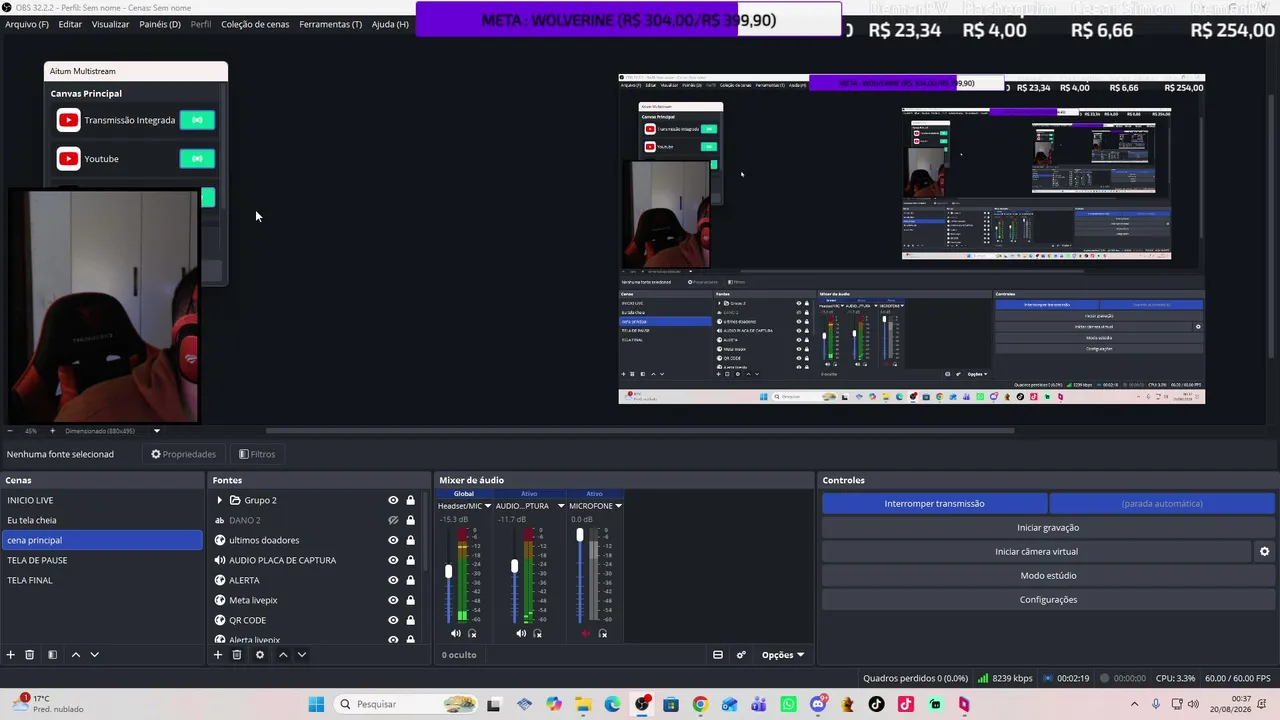Hide the ALERTA source
The image size is (1280, 720).
click(393, 580)
